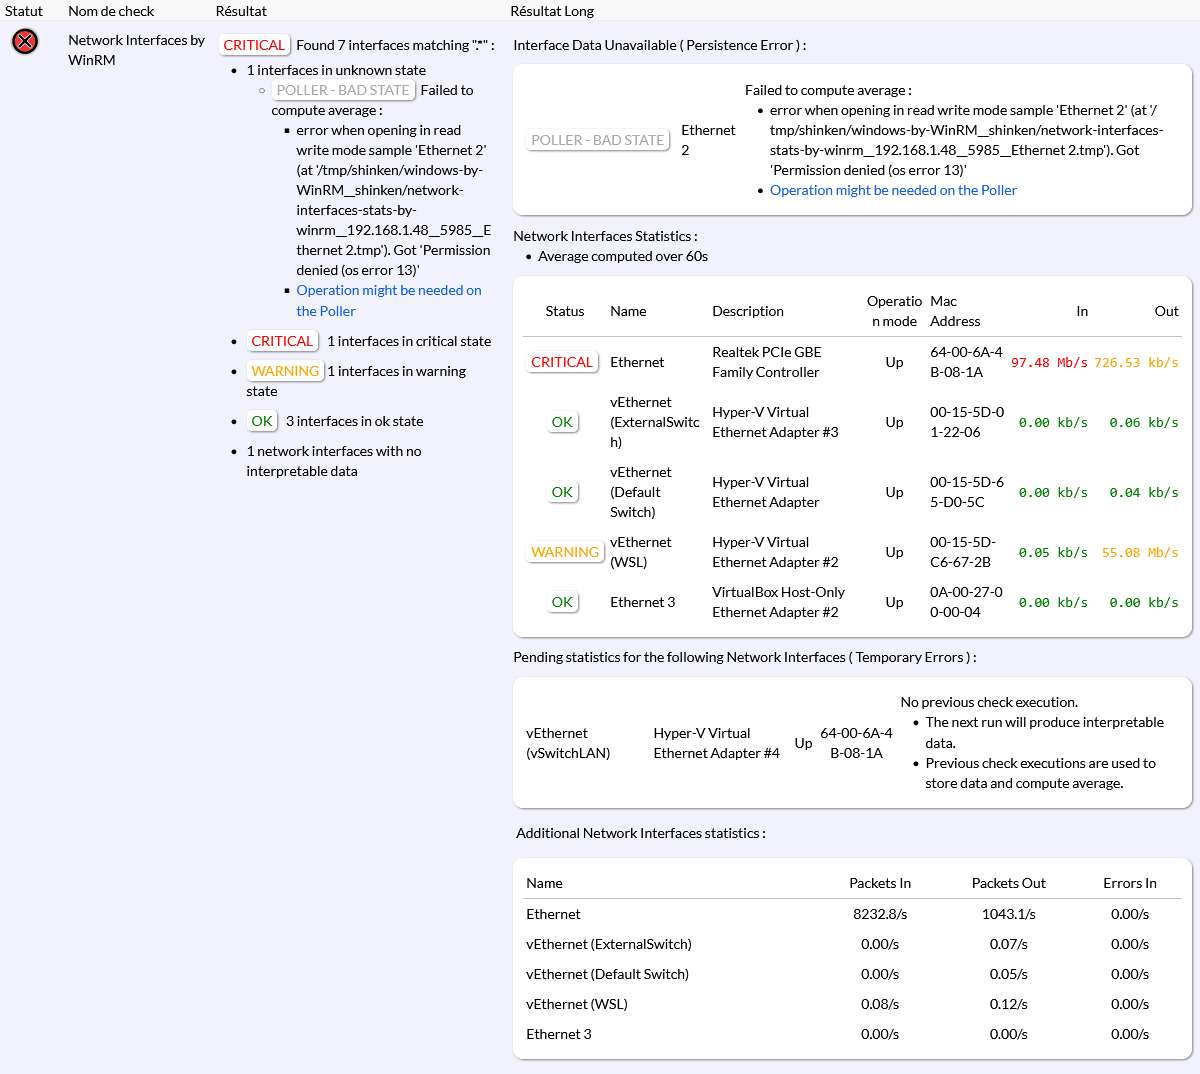1200x1074 pixels.
Task: Click the POLLER - BAD STATE badge in the Résultat column
Action: coord(343,90)
